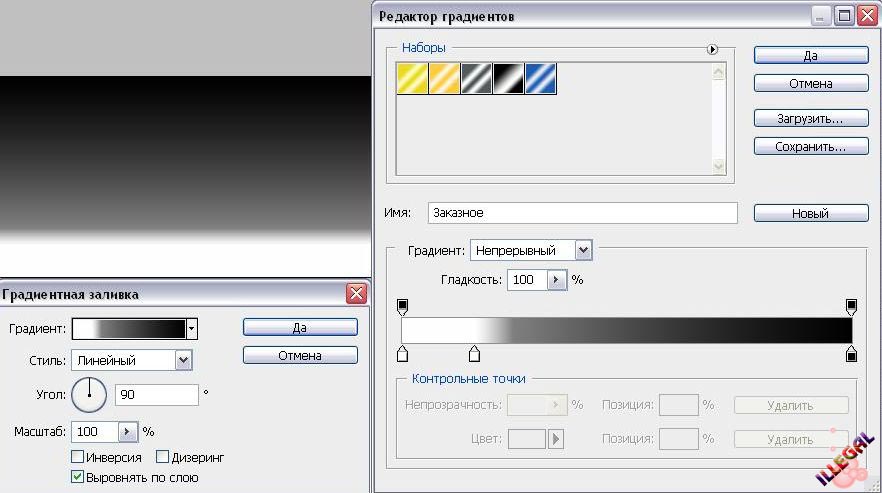882x493 pixels.
Task: Click the gradient bar in the editor
Action: point(626,331)
